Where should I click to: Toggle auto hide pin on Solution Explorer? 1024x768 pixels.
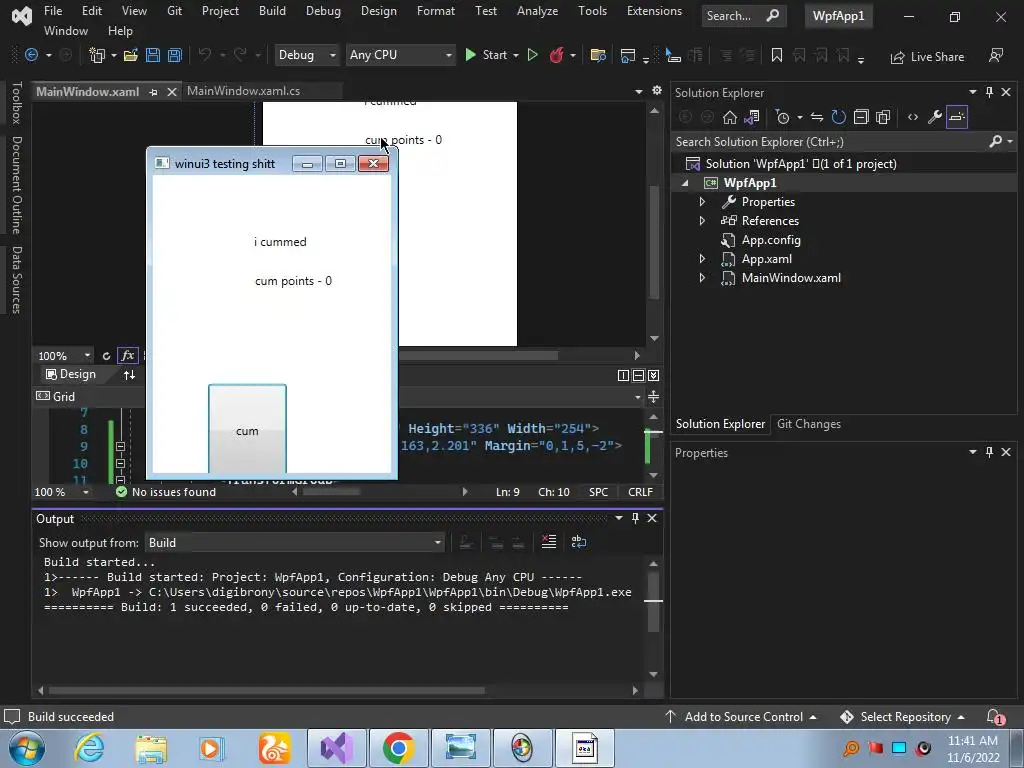click(989, 92)
